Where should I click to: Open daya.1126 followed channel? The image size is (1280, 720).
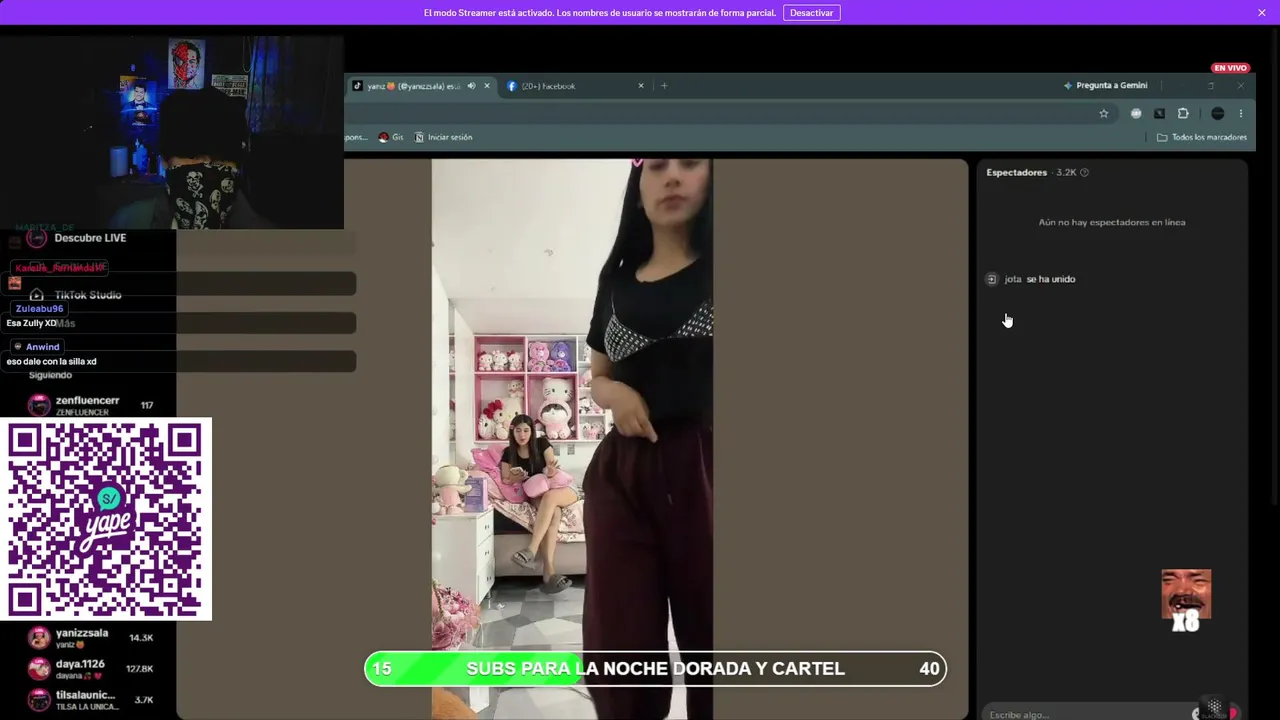[x=90, y=669]
